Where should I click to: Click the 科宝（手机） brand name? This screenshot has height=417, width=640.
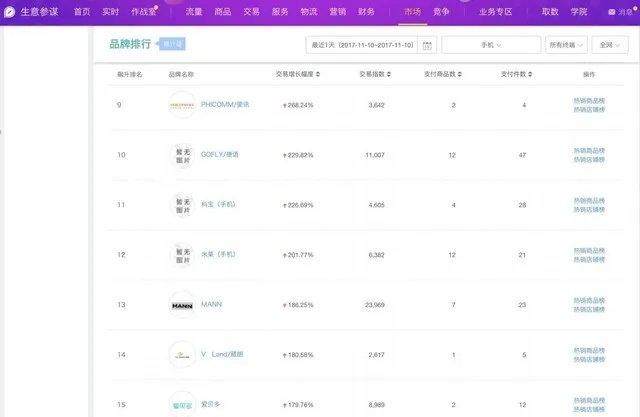pyautogui.click(x=218, y=204)
